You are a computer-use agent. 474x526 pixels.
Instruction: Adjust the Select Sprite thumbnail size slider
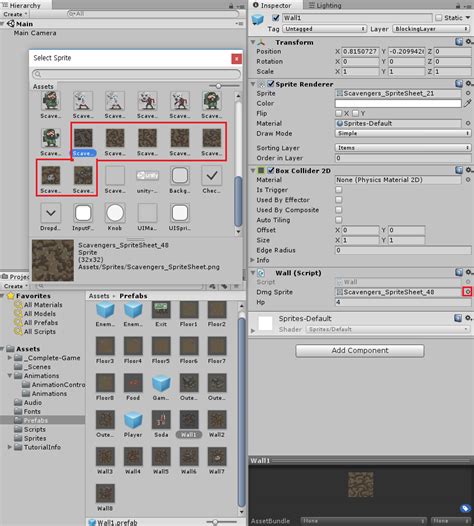point(218,86)
